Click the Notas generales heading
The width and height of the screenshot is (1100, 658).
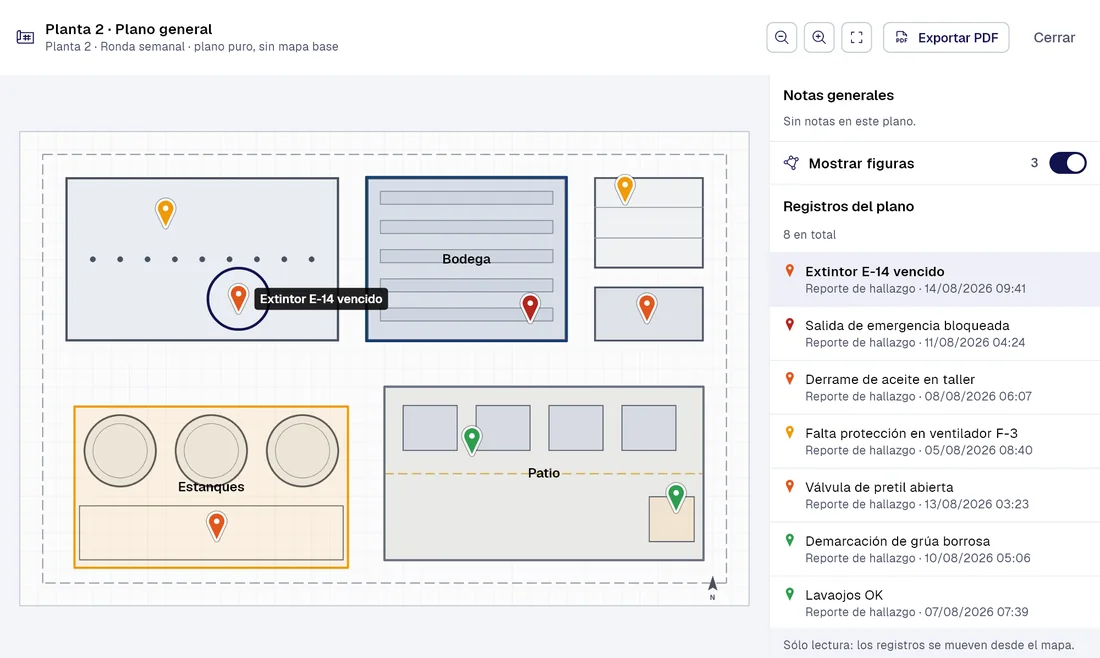click(838, 95)
